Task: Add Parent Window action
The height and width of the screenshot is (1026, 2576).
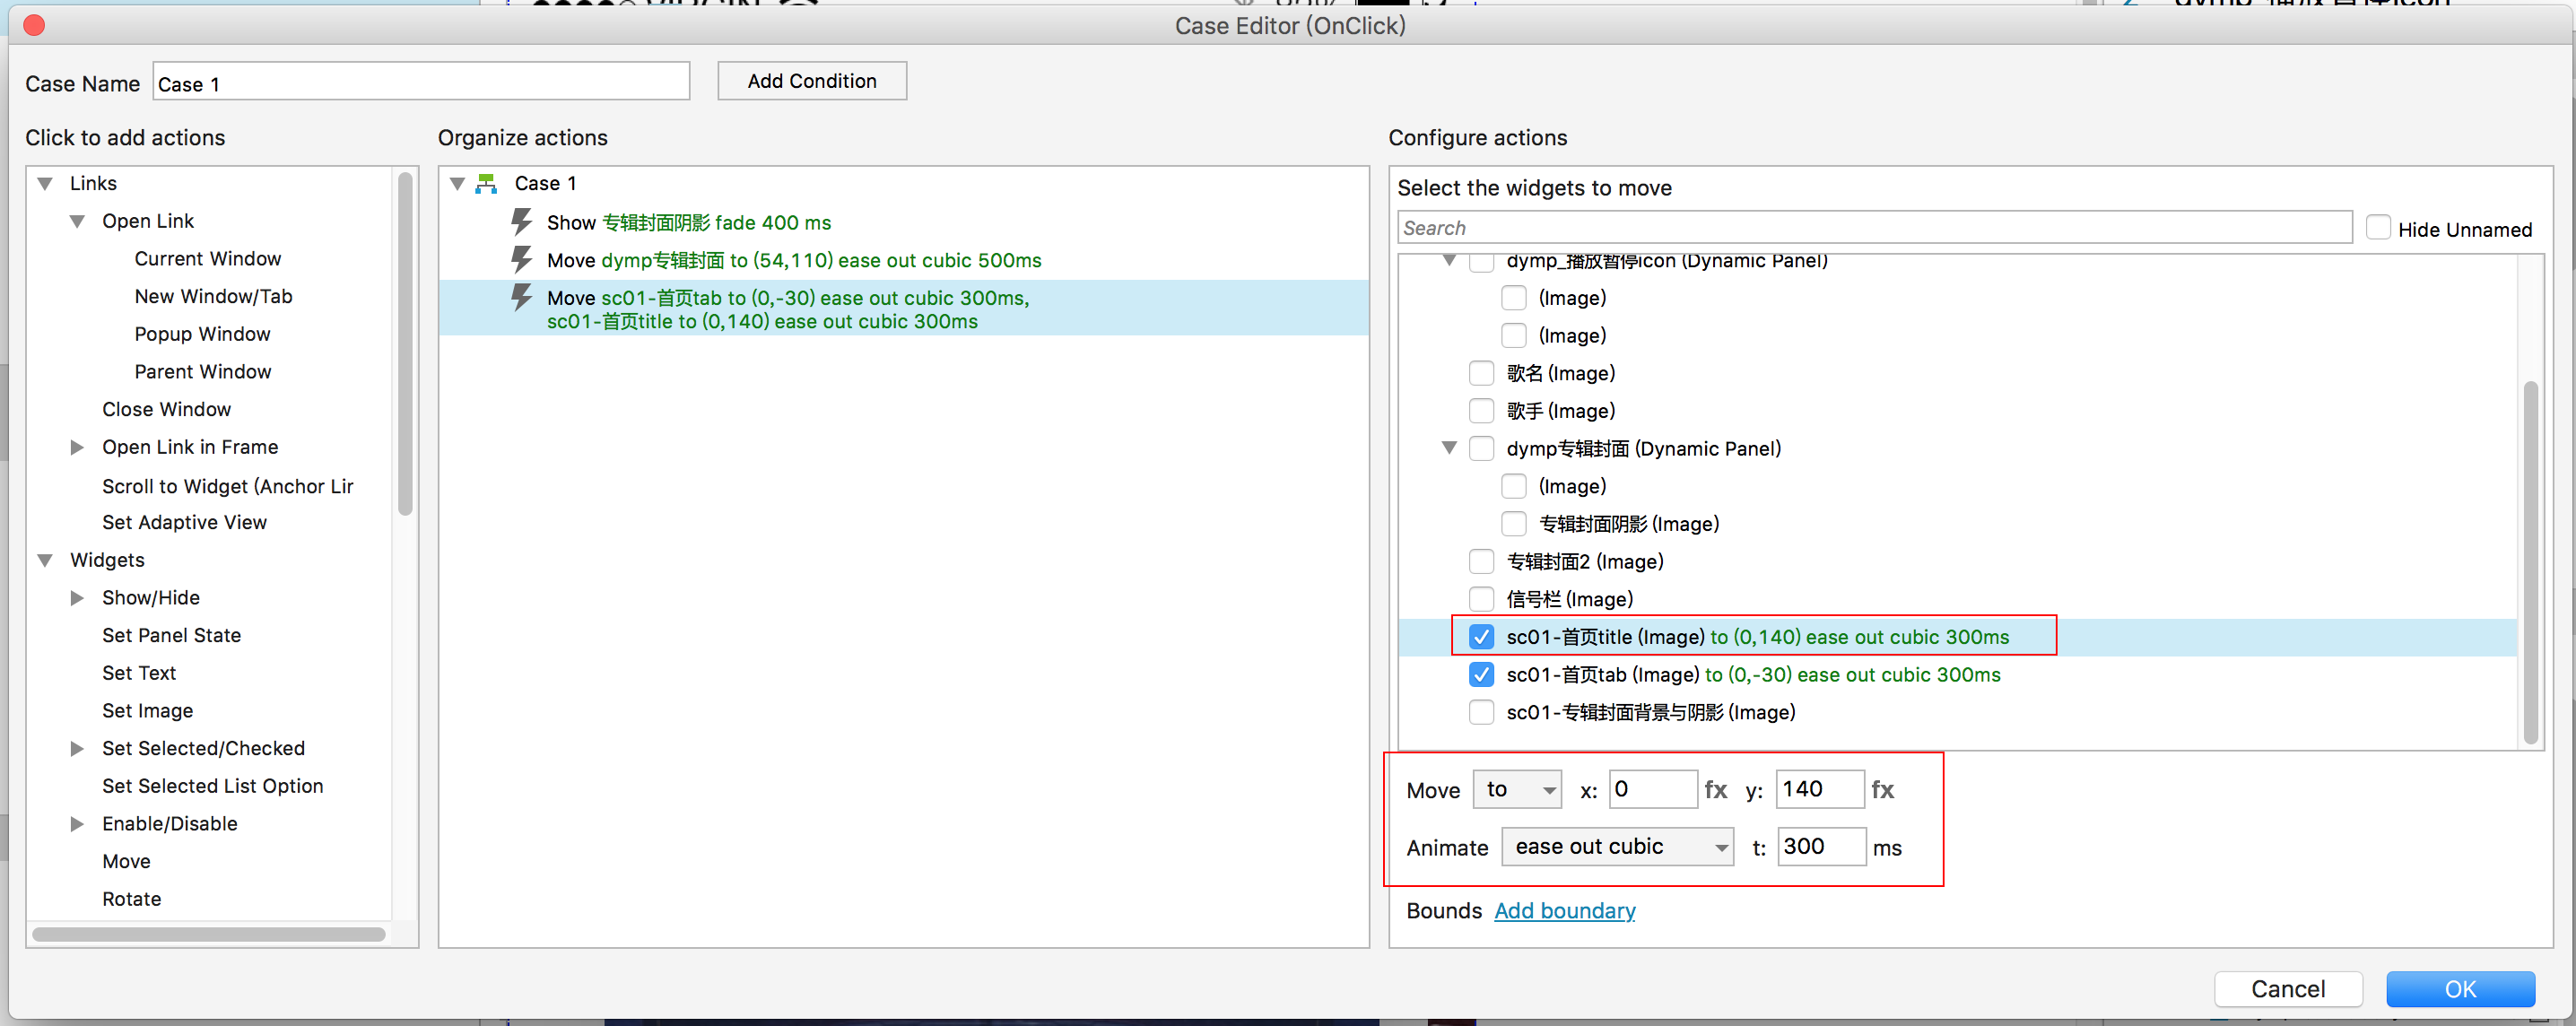Action: click(203, 371)
